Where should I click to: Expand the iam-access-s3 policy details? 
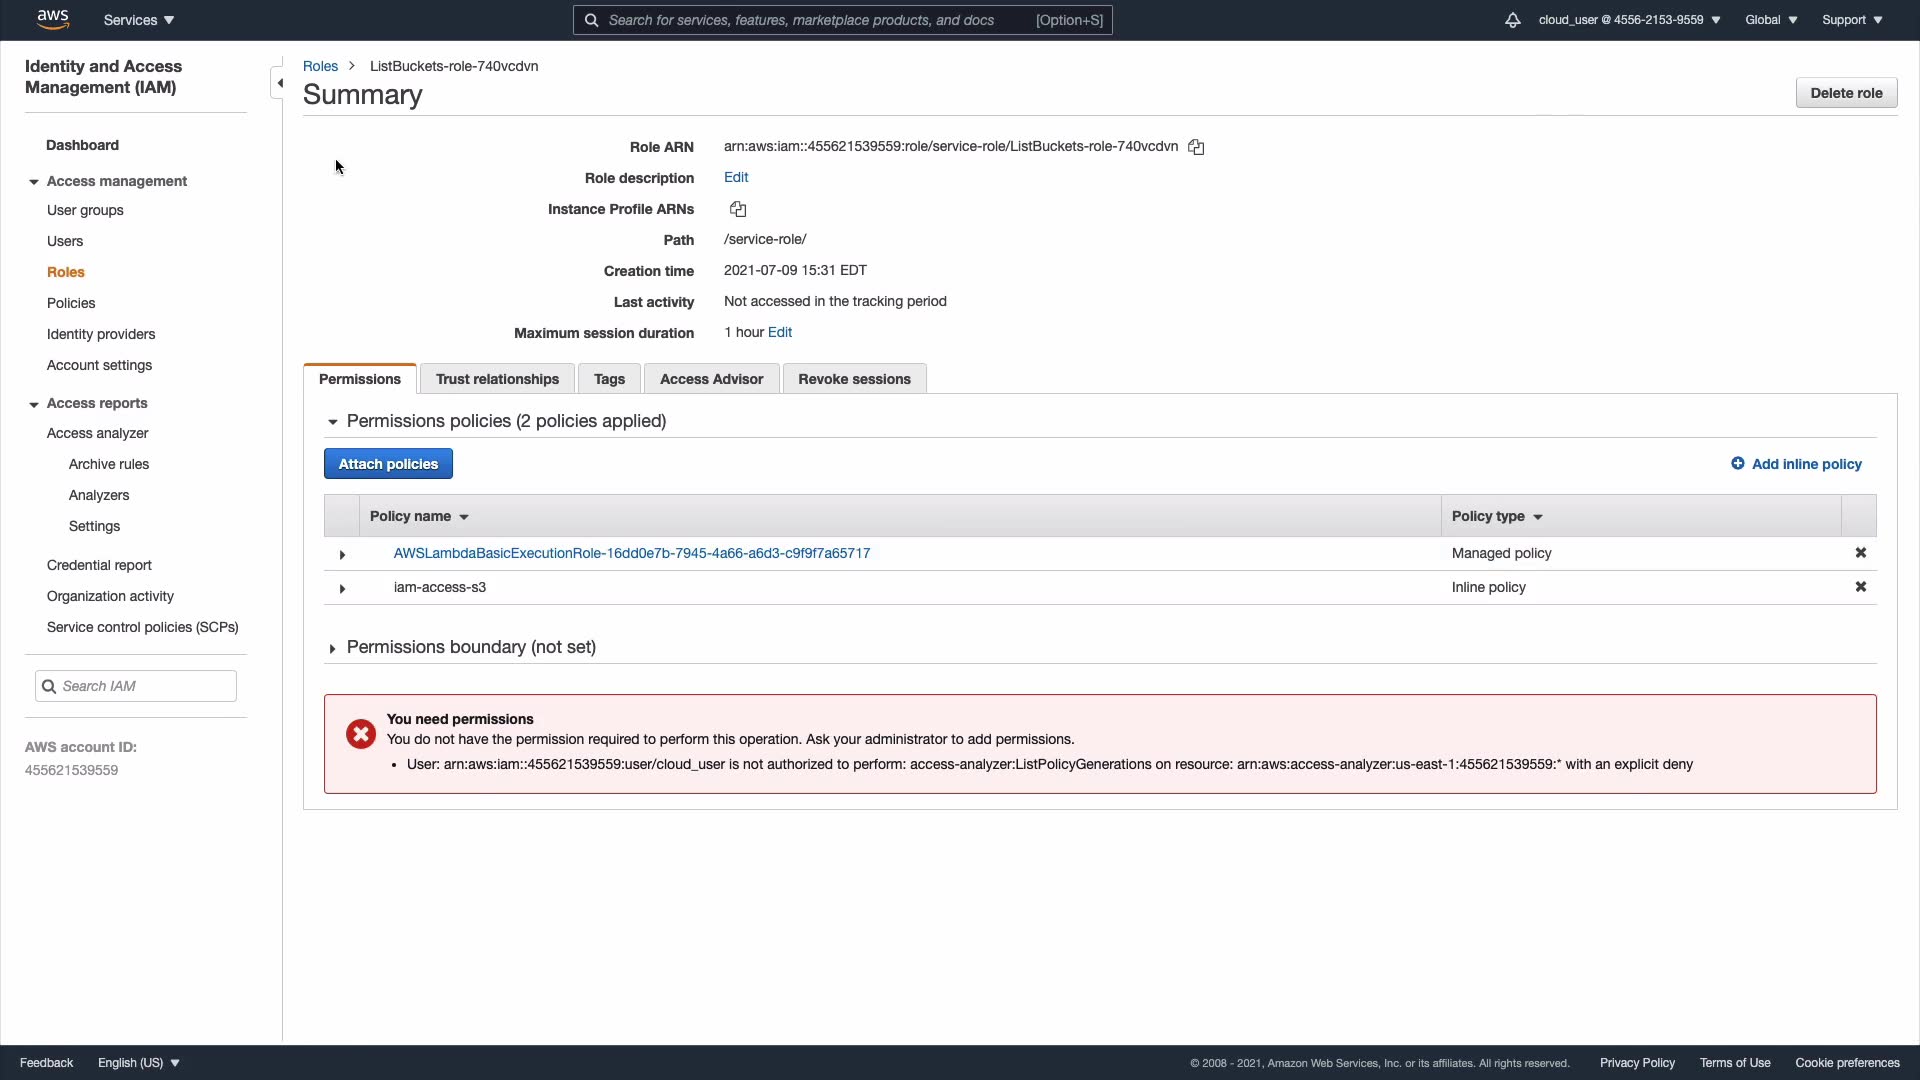pyautogui.click(x=342, y=588)
